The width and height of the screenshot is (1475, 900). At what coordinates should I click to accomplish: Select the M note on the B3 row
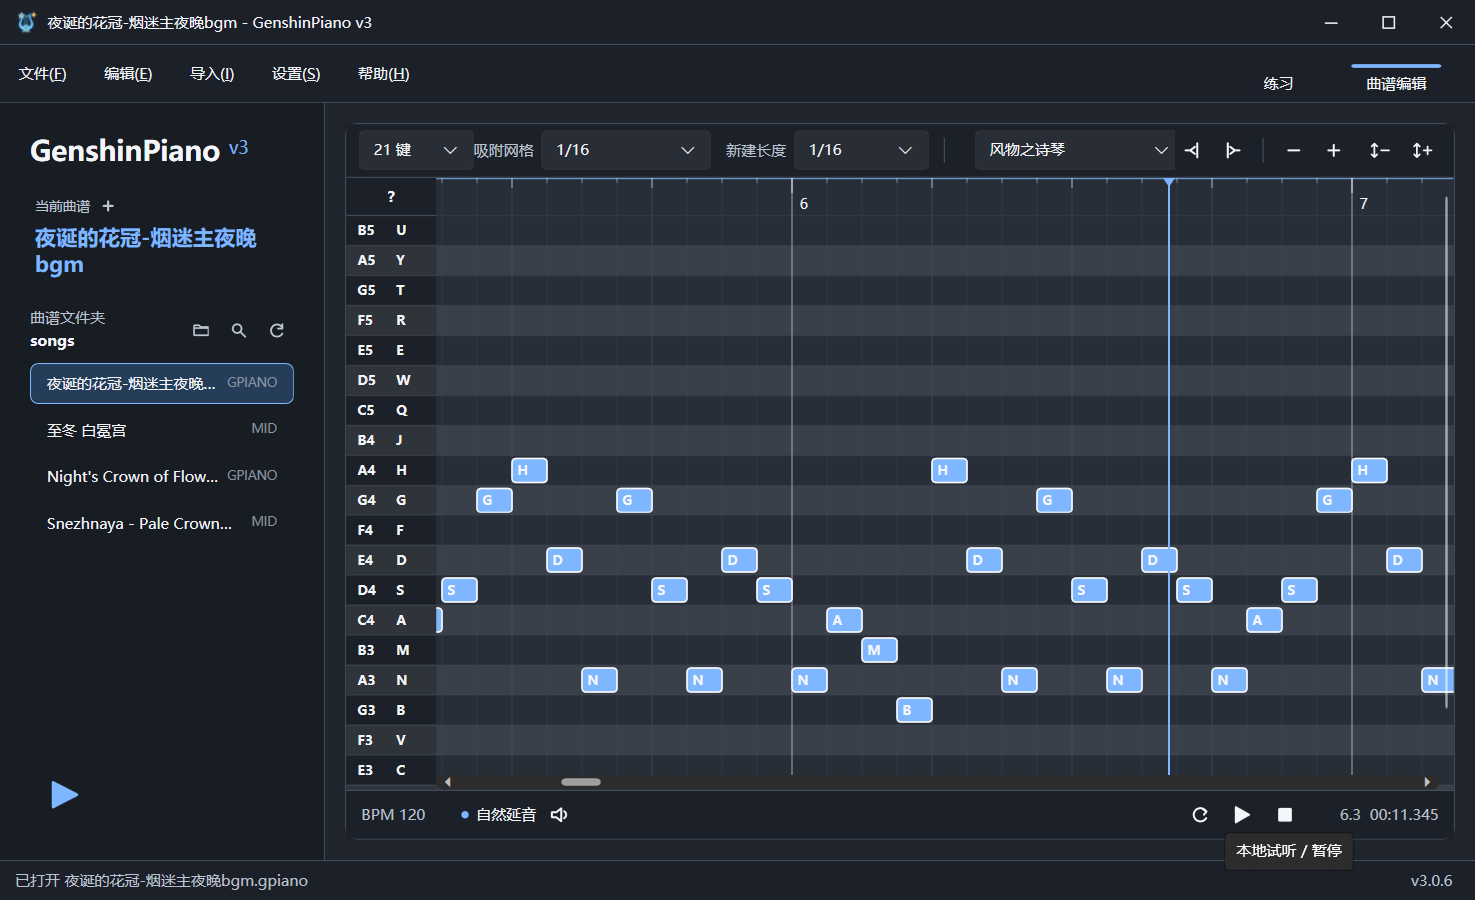879,650
